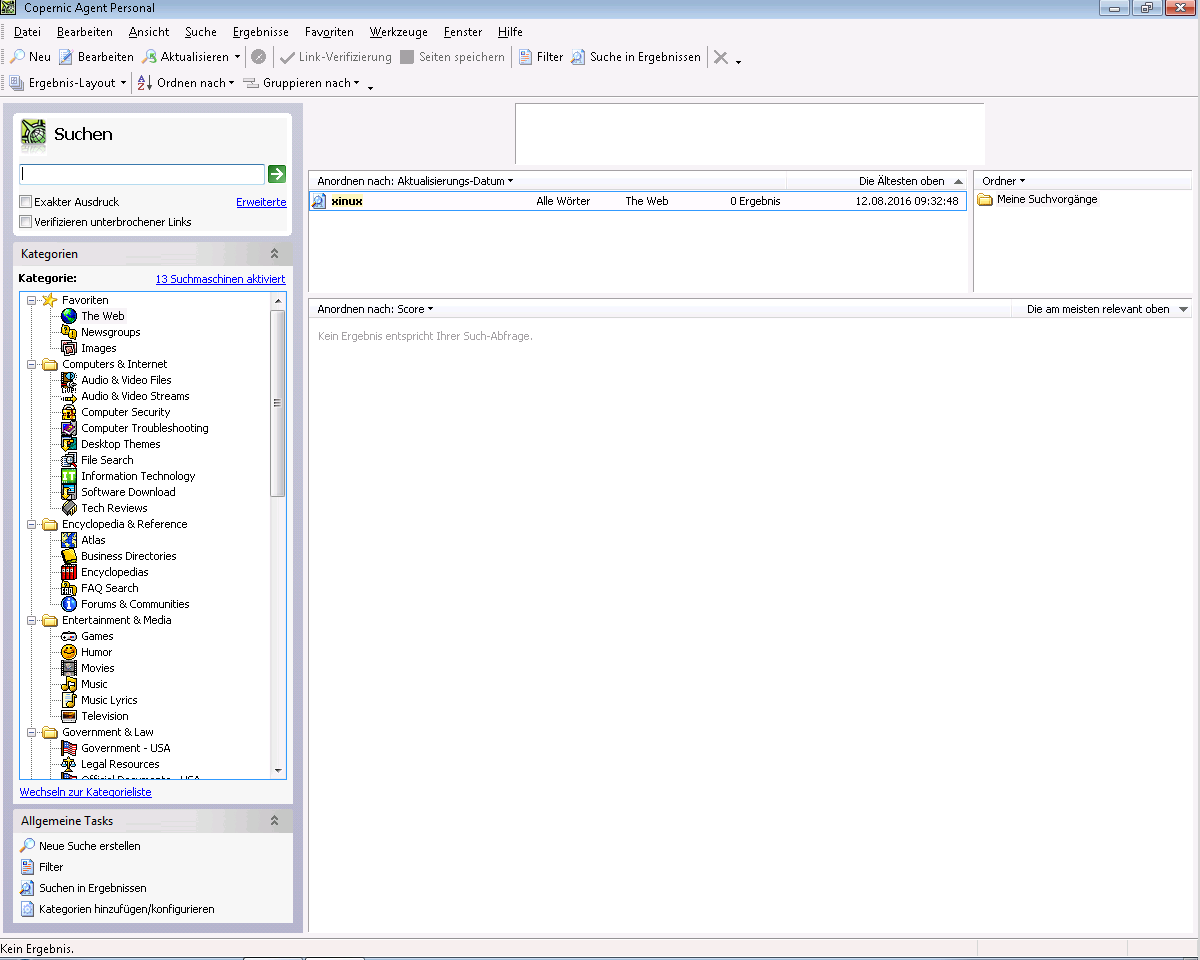Open the Favoriten menu
Image resolution: width=1200 pixels, height=960 pixels.
329,32
